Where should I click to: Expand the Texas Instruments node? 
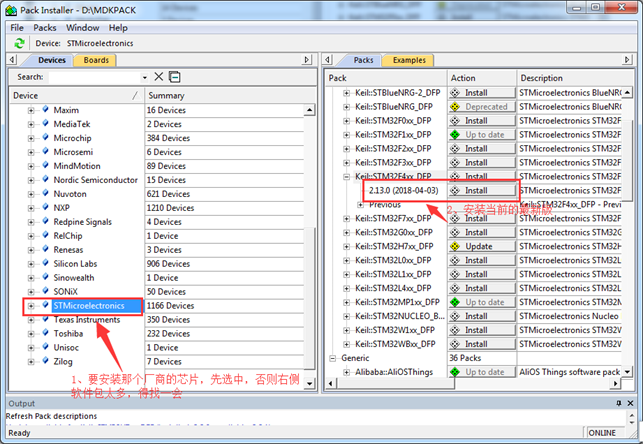(x=31, y=320)
